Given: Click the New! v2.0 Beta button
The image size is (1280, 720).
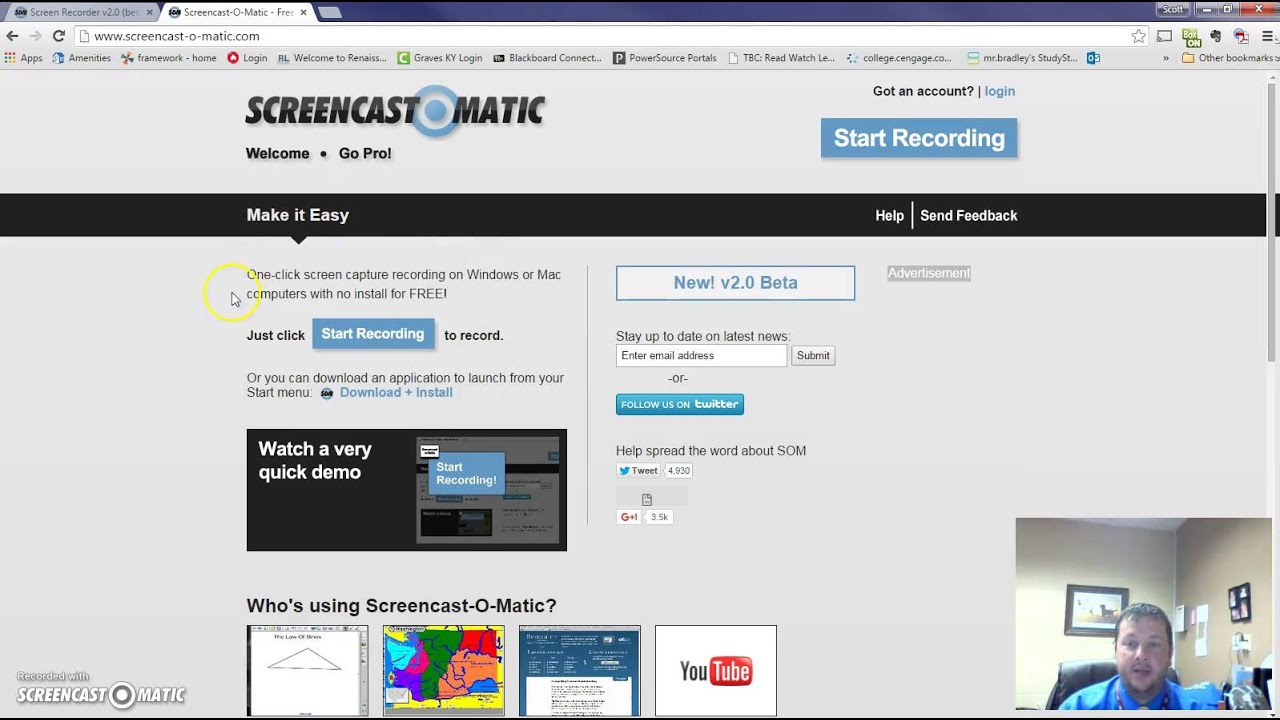Looking at the screenshot, I should tap(735, 283).
